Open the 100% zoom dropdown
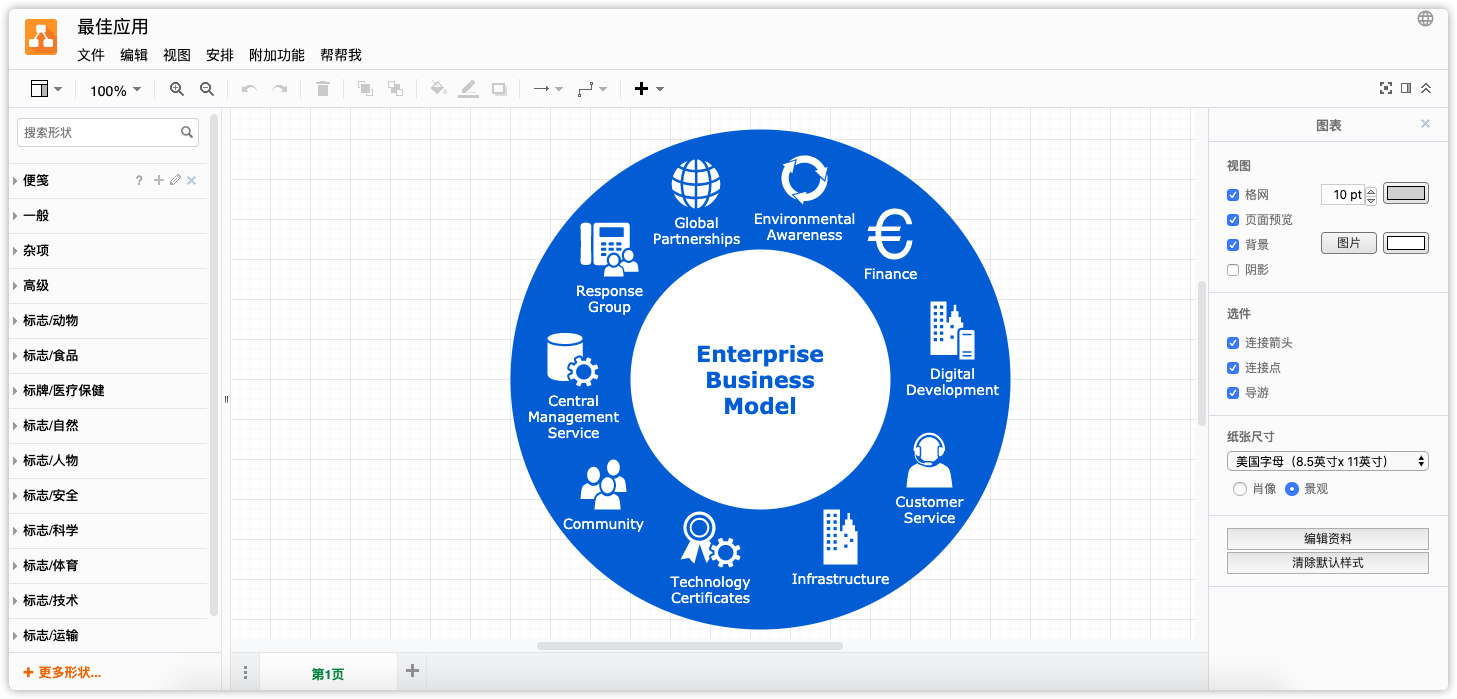This screenshot has width=1457, height=699. point(115,90)
